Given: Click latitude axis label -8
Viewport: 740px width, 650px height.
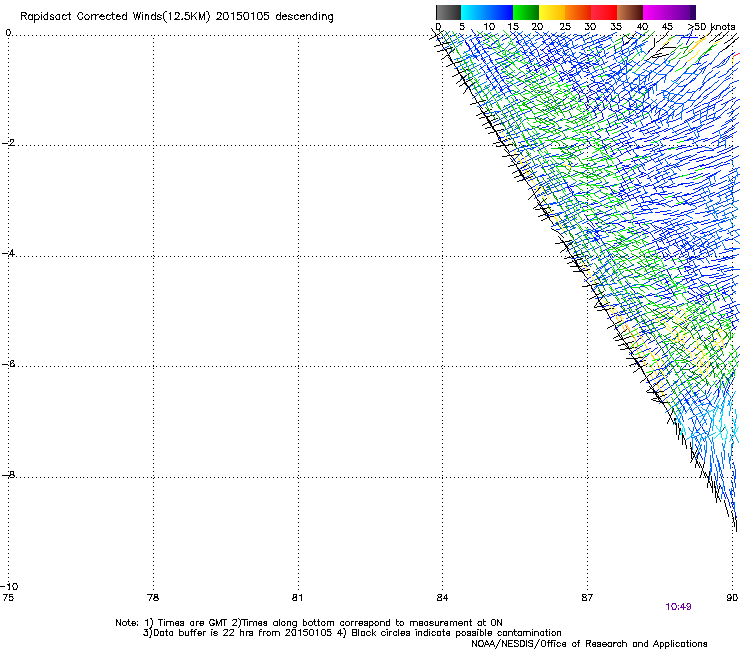Looking at the screenshot, I should pyautogui.click(x=8, y=474).
